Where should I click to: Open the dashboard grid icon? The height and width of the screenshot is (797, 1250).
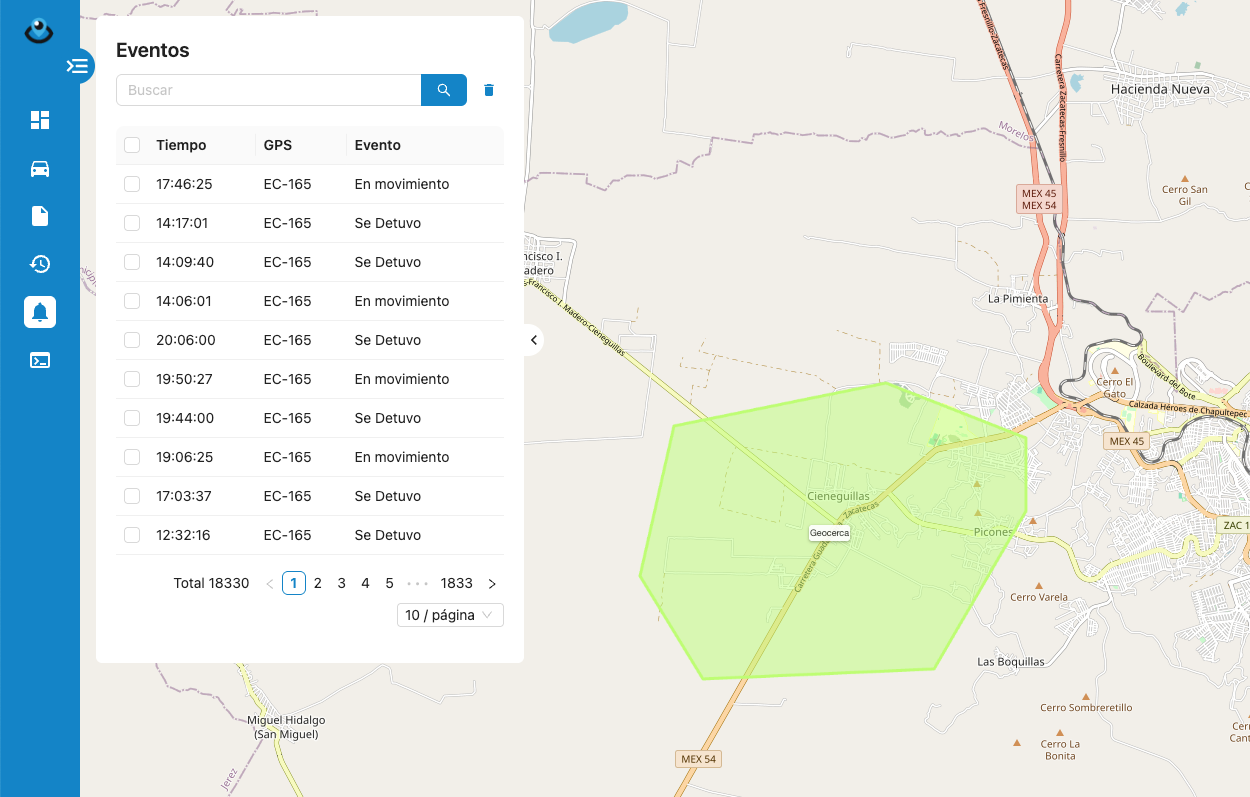tap(40, 120)
